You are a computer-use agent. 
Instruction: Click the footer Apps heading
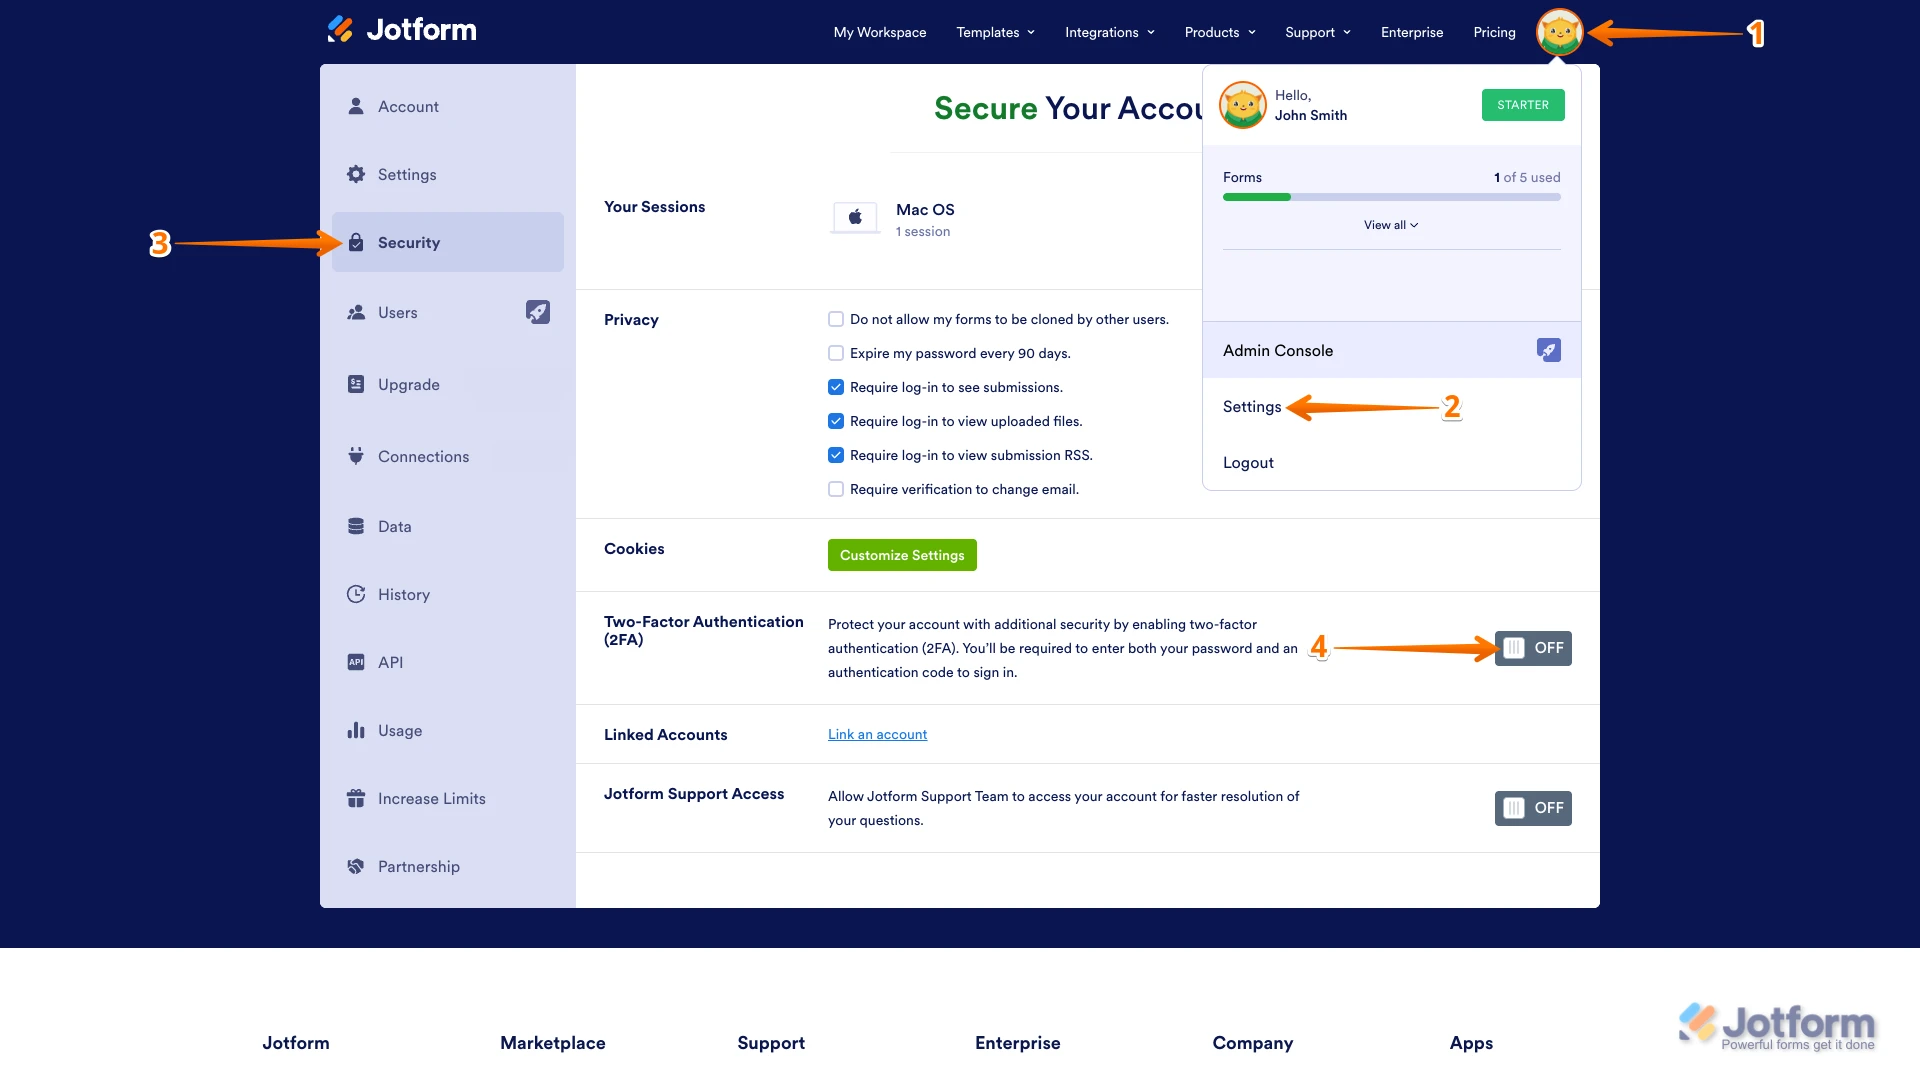[x=1471, y=1043]
